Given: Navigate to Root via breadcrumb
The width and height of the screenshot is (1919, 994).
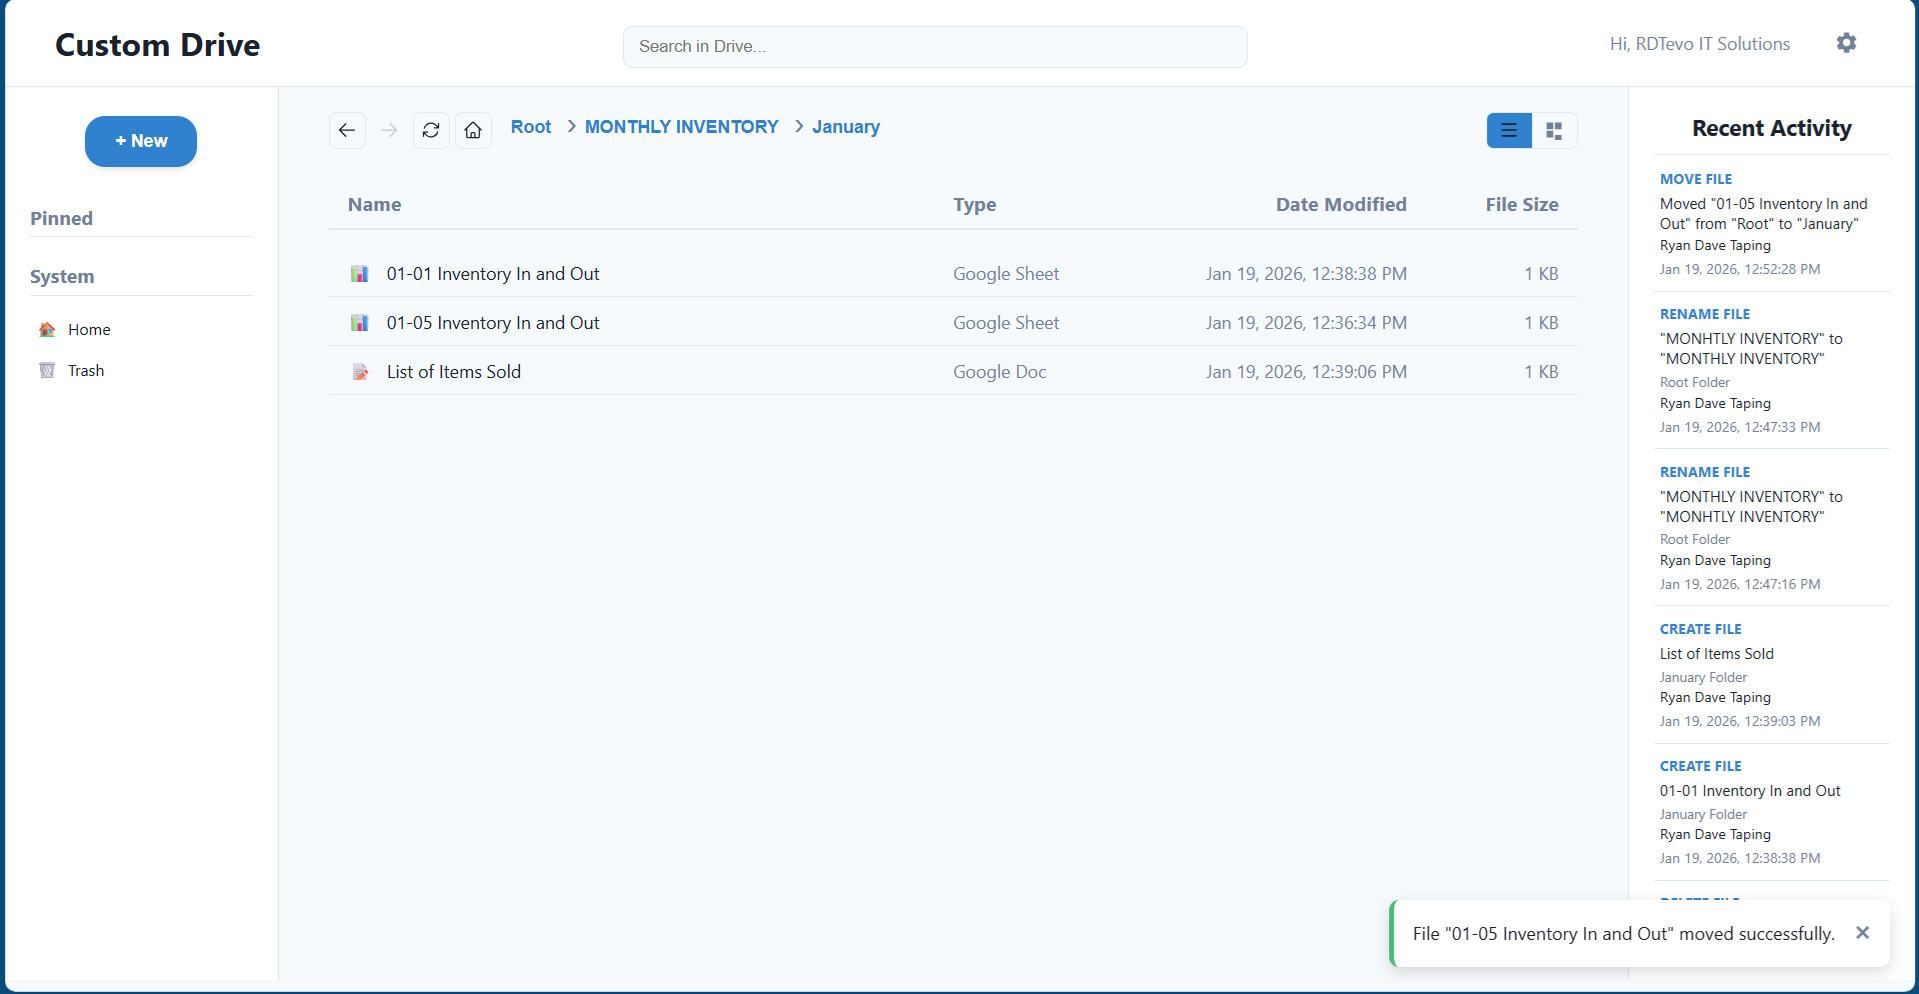Looking at the screenshot, I should (531, 127).
